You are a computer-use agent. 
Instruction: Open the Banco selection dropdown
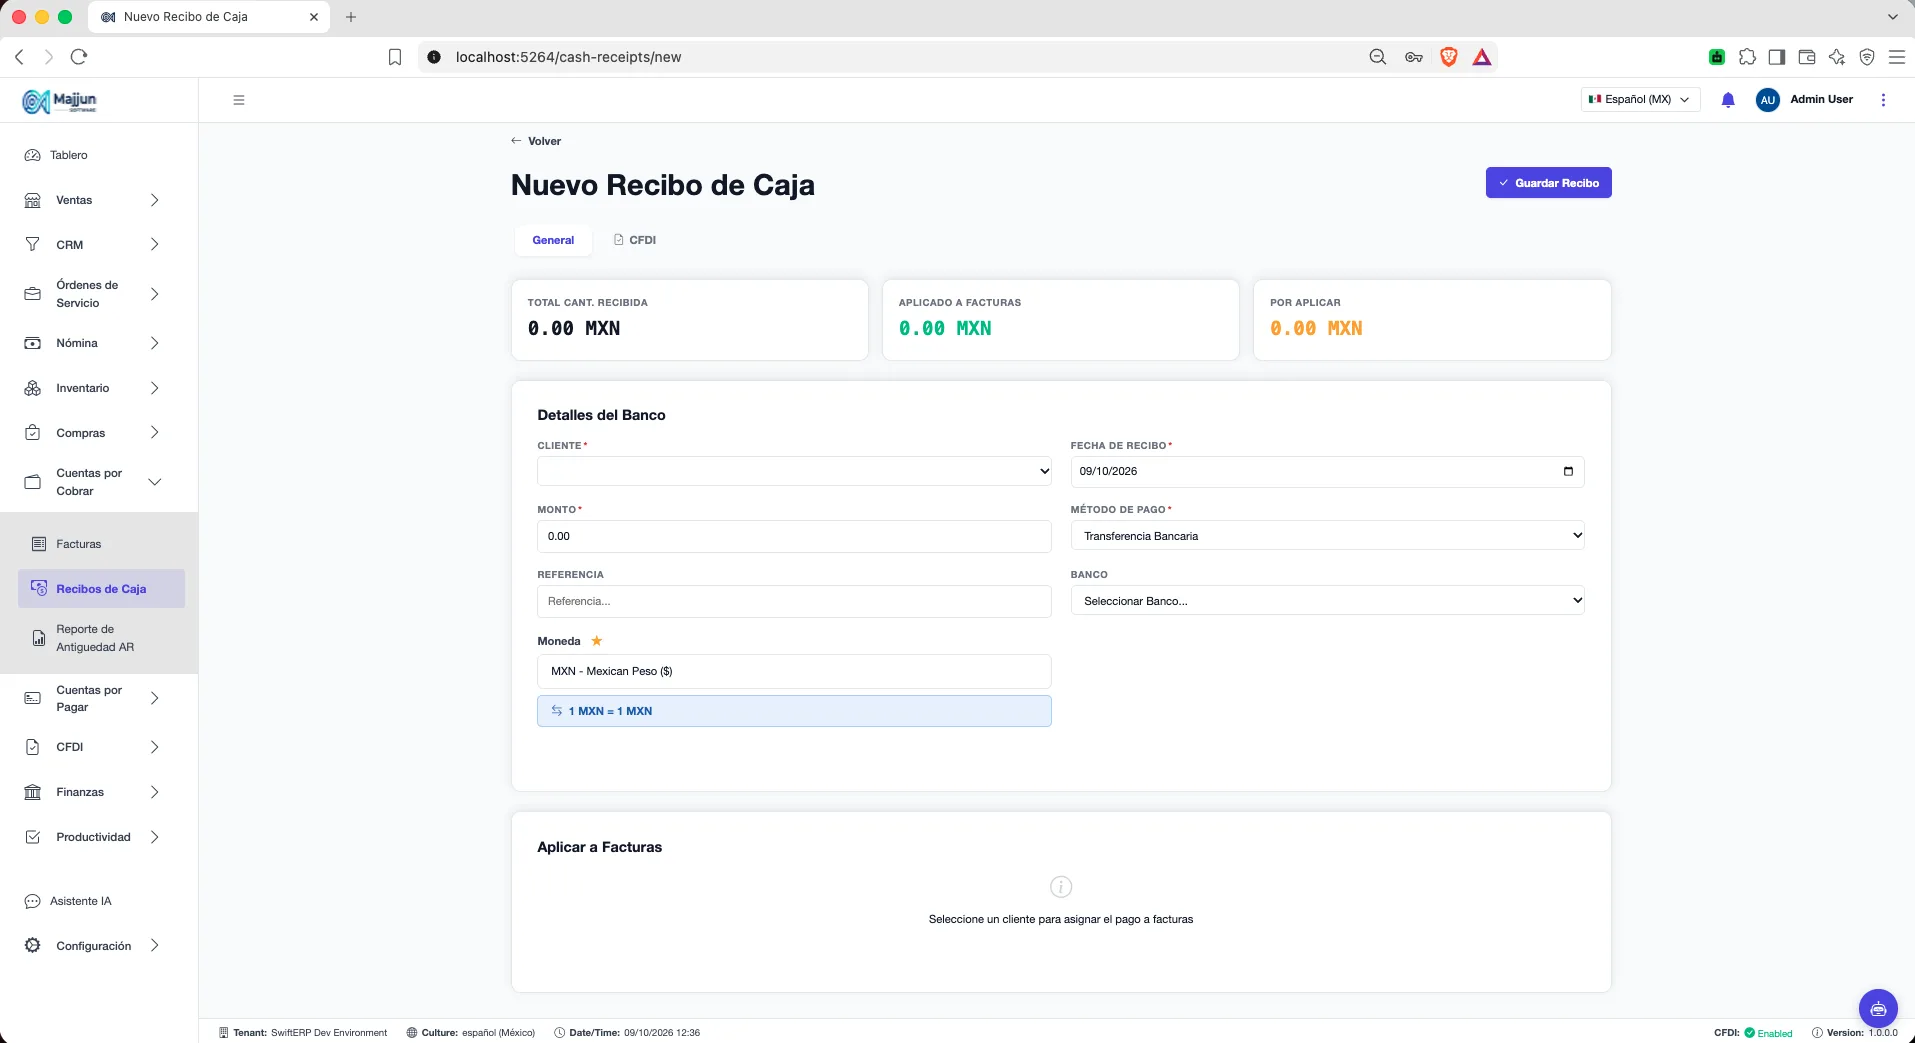click(1327, 601)
